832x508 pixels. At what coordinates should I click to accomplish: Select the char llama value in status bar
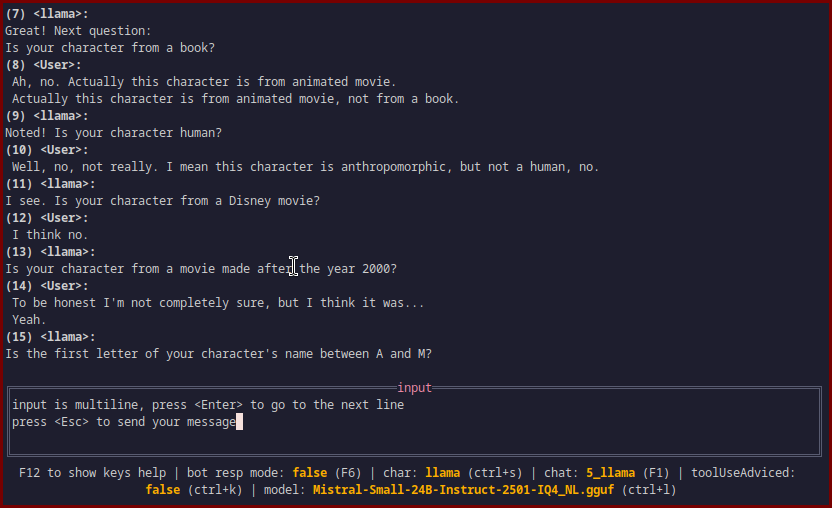[x=445, y=472]
